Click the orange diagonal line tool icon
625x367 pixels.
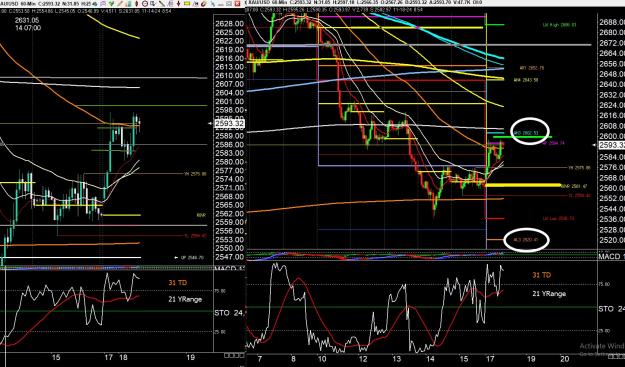[x=121, y=3]
